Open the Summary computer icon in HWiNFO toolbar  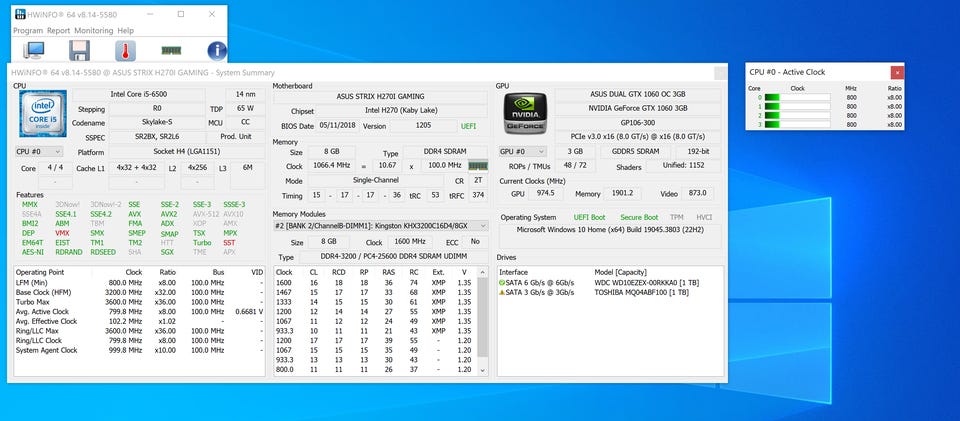33,50
